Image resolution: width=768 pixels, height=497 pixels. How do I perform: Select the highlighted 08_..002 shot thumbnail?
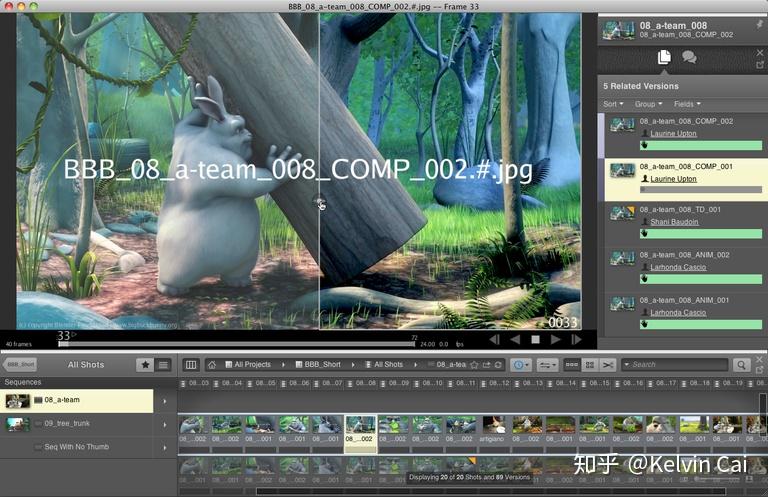(360, 424)
